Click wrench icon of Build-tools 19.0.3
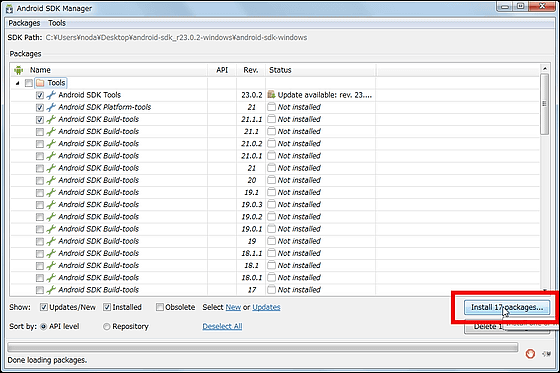 click(51, 205)
